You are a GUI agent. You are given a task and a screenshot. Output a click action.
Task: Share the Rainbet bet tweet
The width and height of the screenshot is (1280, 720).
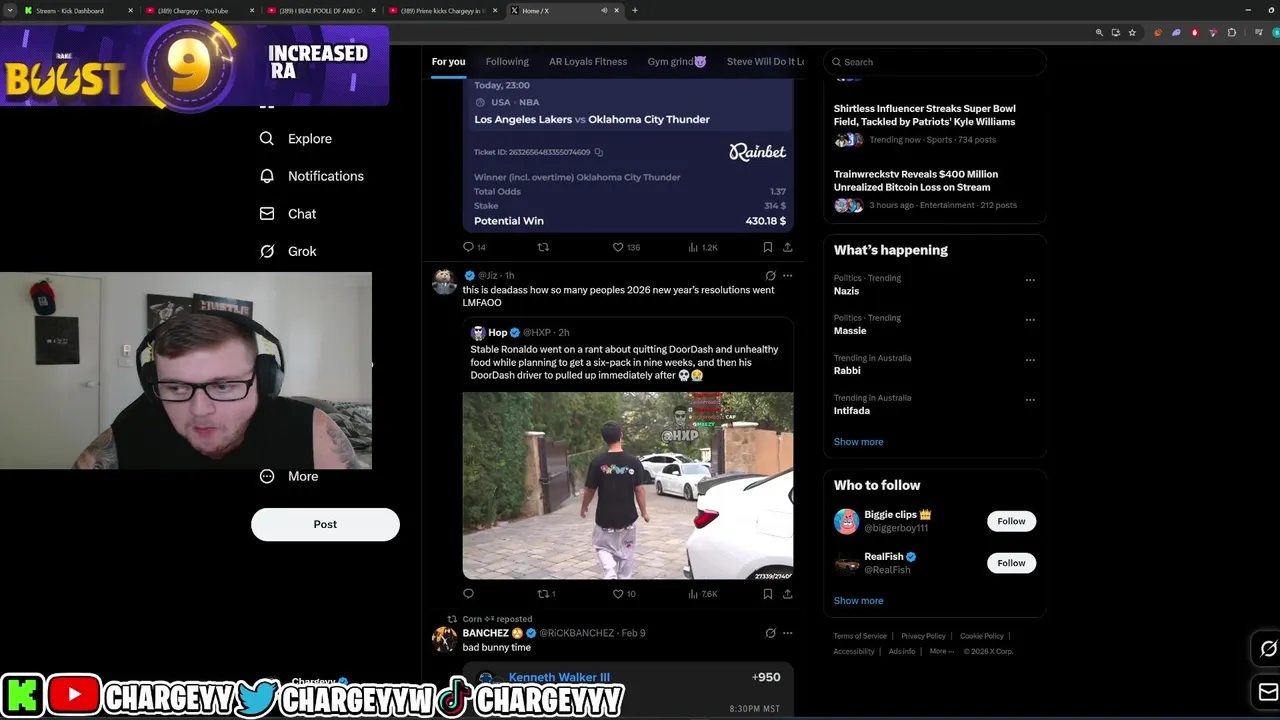(788, 247)
